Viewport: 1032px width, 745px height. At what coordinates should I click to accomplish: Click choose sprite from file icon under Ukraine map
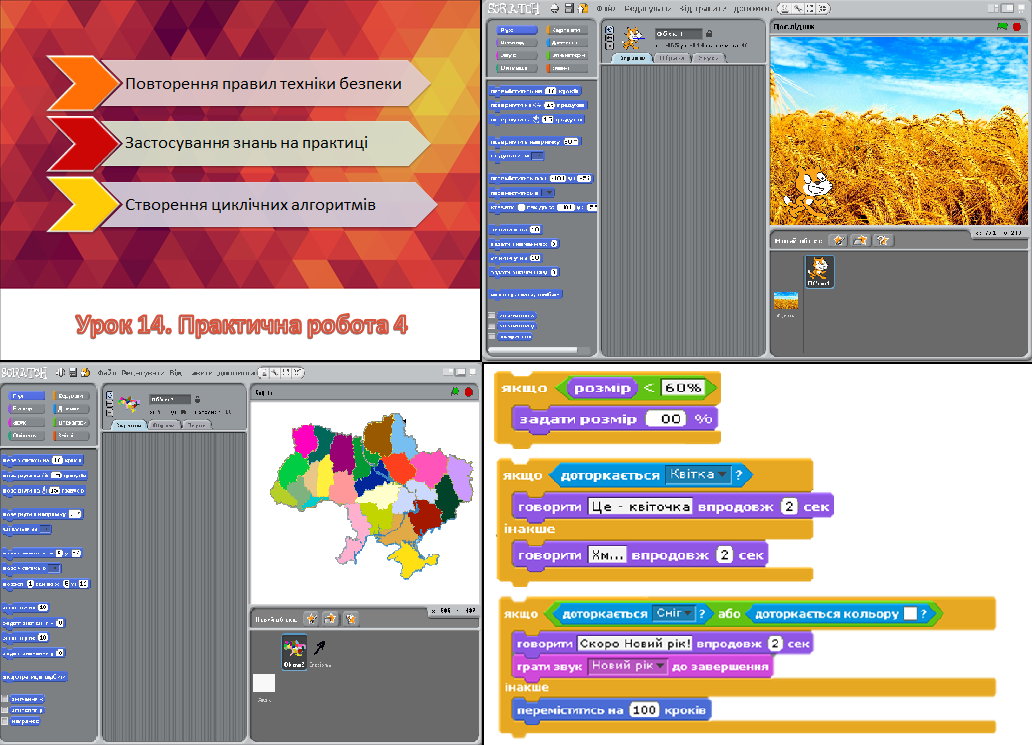point(330,619)
